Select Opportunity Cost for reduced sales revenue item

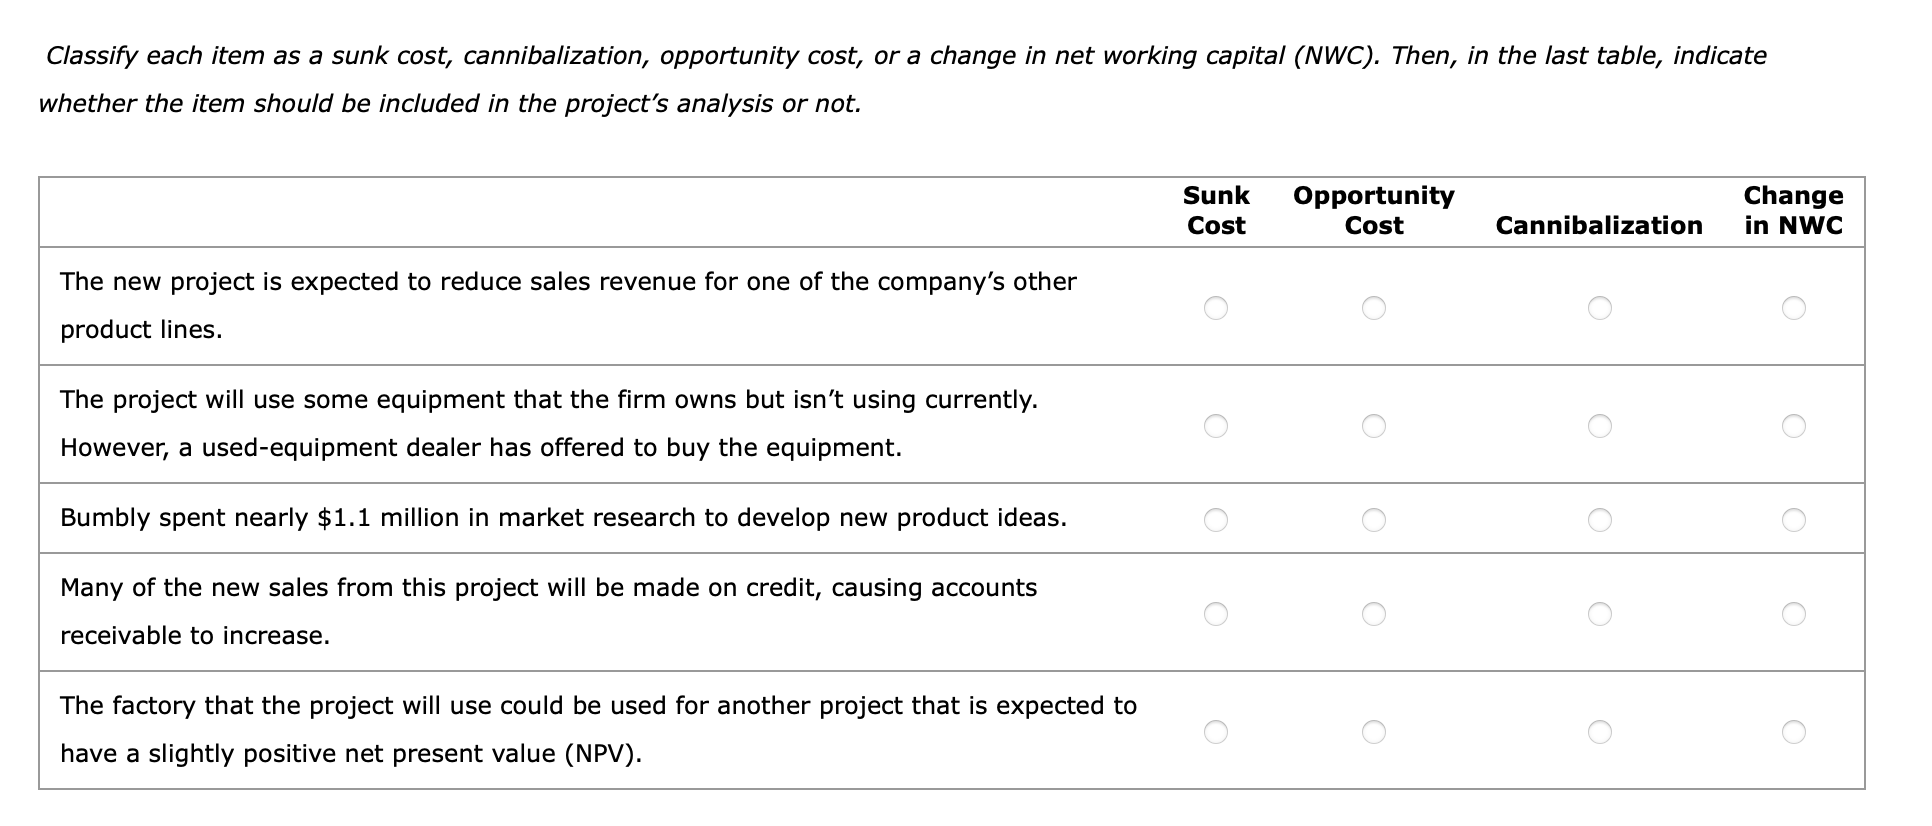pos(1375,308)
